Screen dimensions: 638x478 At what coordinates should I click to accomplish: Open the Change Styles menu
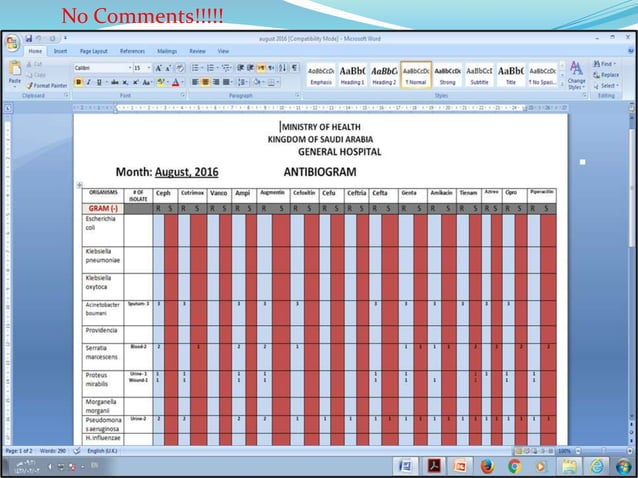pyautogui.click(x=576, y=75)
